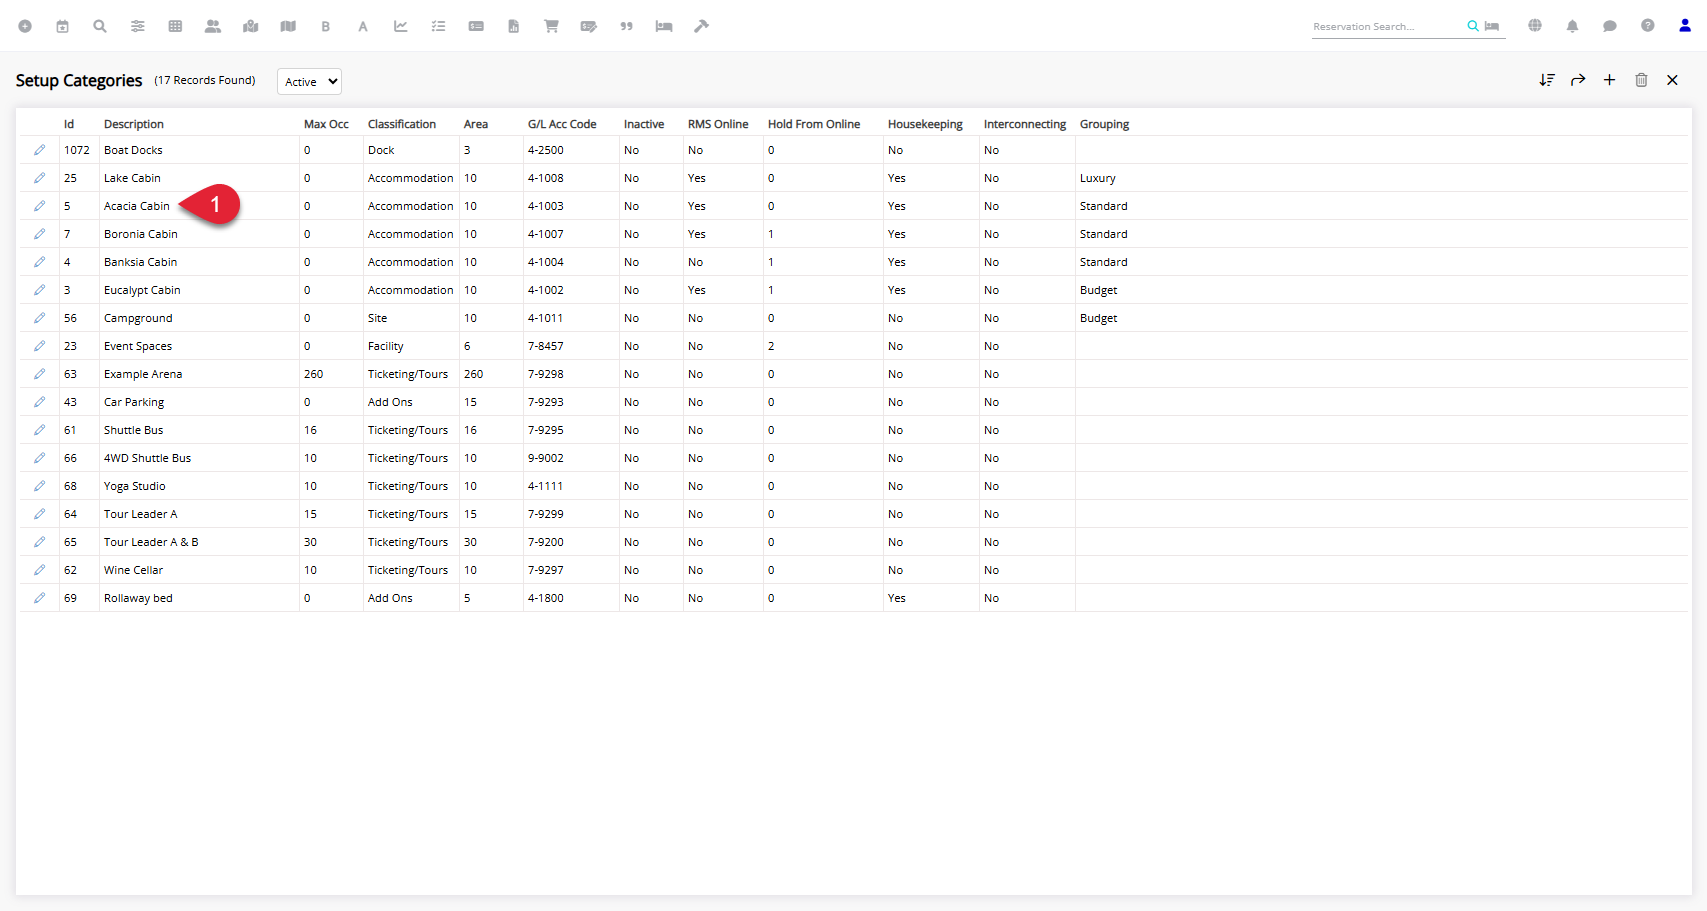Viewport: 1707px width, 911px height.
Task: Click the dollar edit rate icon
Action: tap(589, 26)
